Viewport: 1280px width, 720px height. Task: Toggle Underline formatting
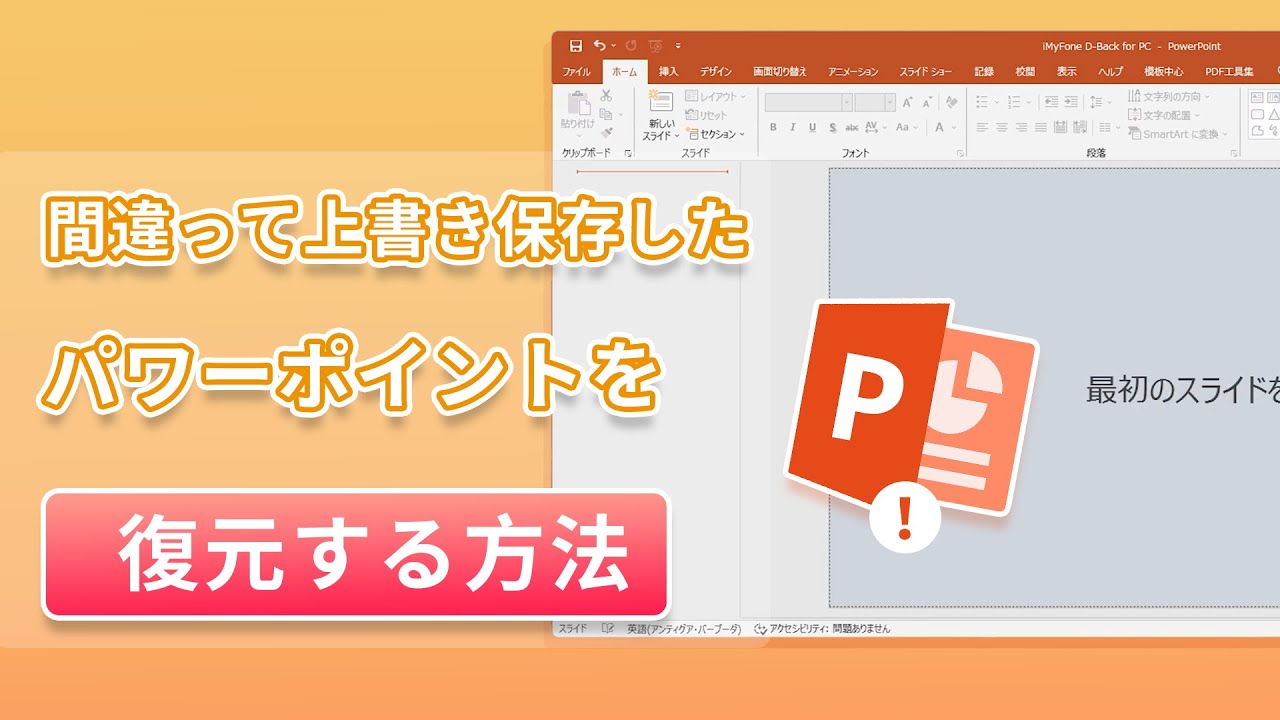click(812, 127)
